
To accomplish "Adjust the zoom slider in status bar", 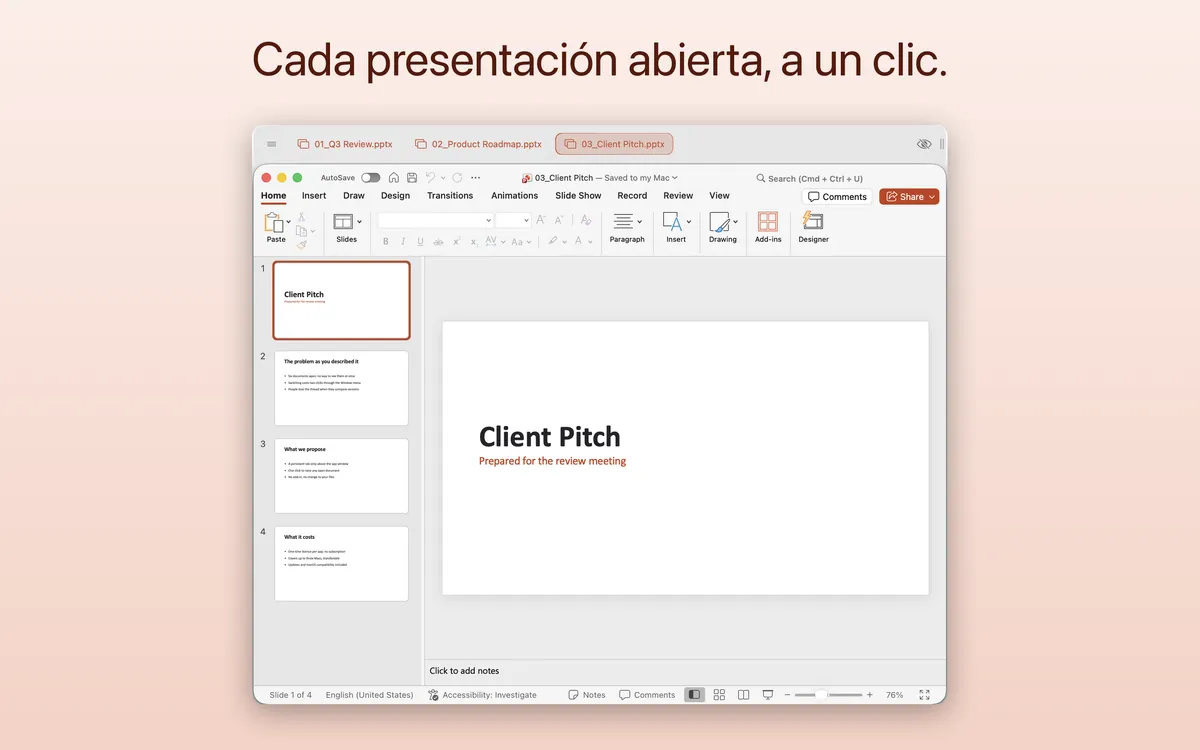I will pyautogui.click(x=828, y=695).
